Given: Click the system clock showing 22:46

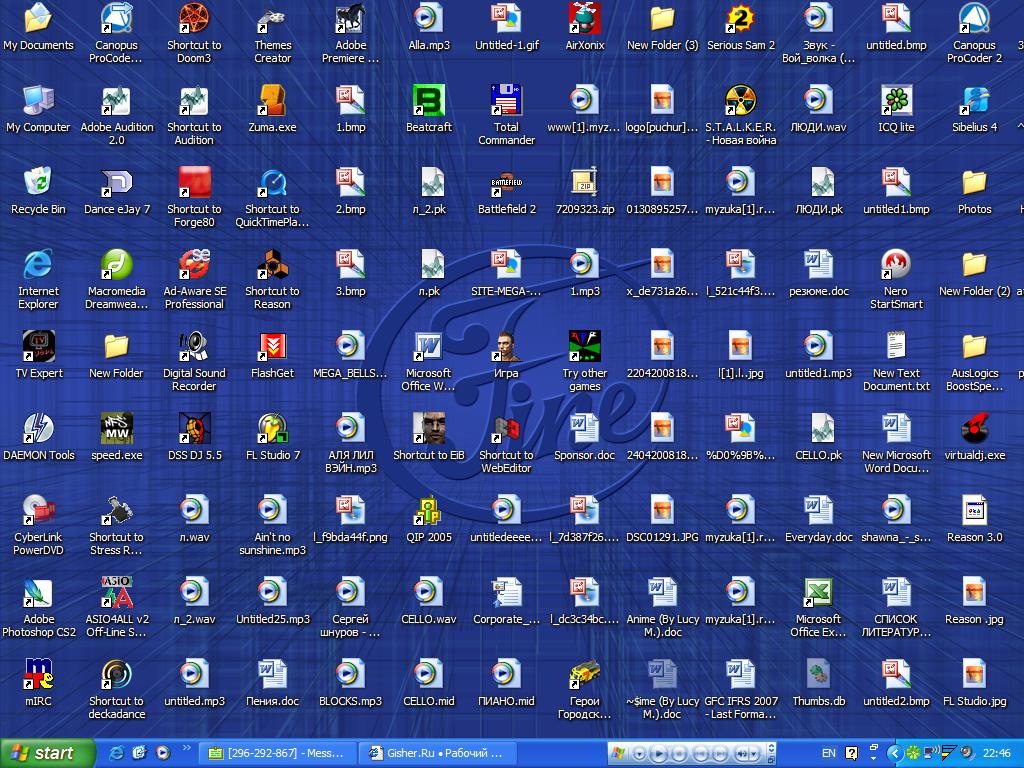Looking at the screenshot, I should pos(996,753).
